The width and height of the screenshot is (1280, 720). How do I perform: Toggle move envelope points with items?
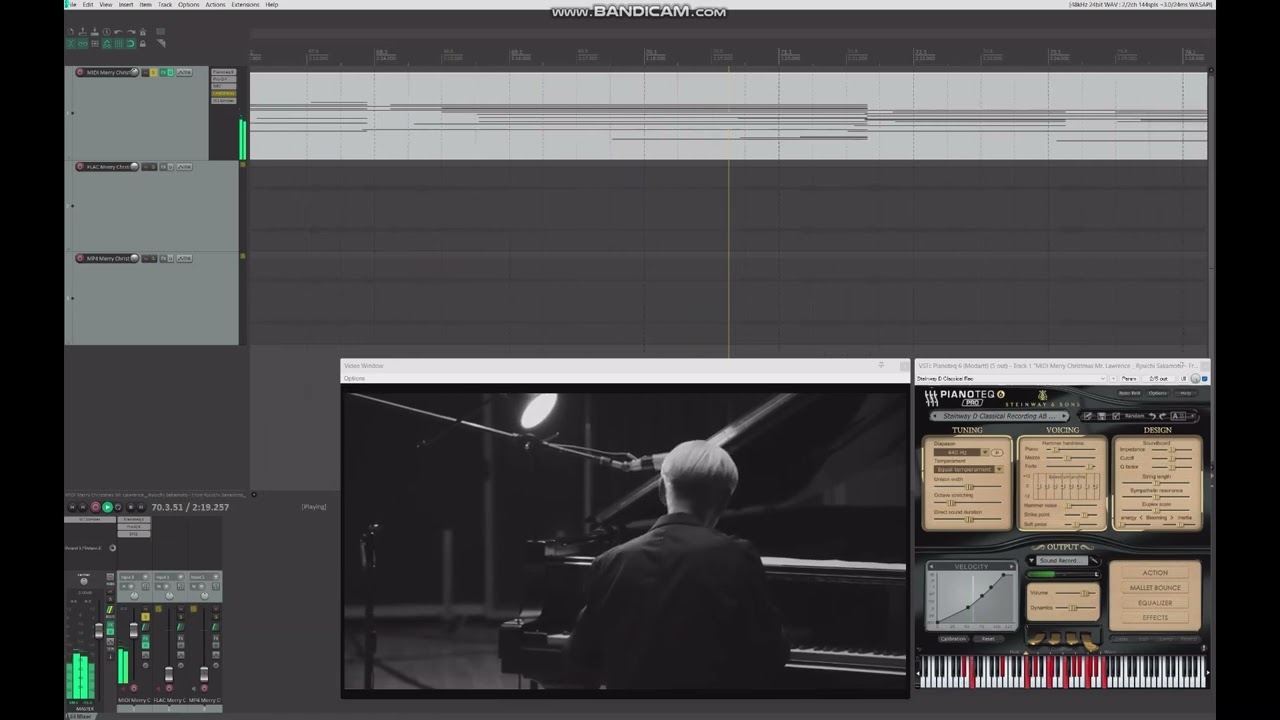coord(107,44)
